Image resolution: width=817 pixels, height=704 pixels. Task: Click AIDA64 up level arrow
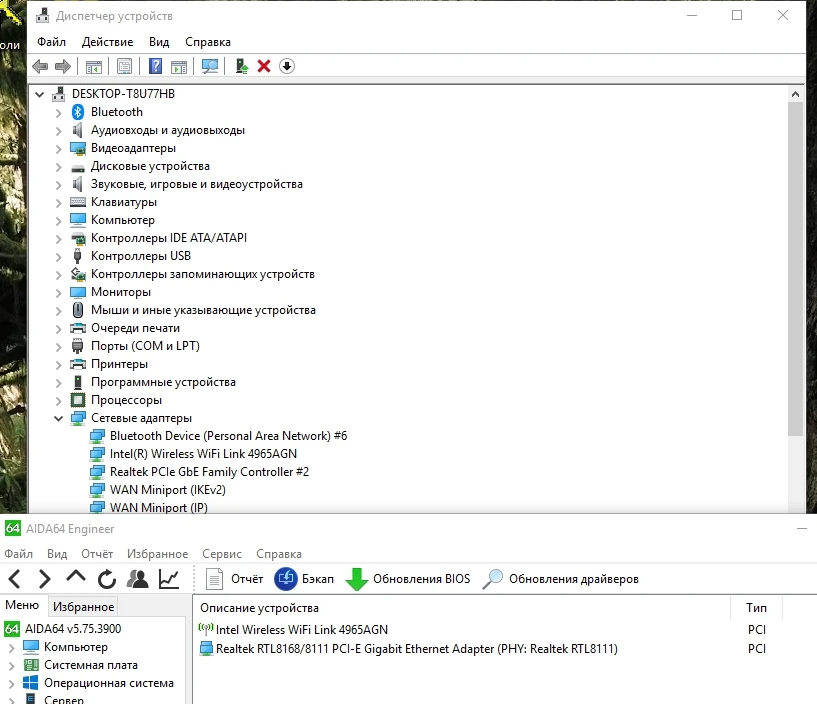(x=76, y=576)
